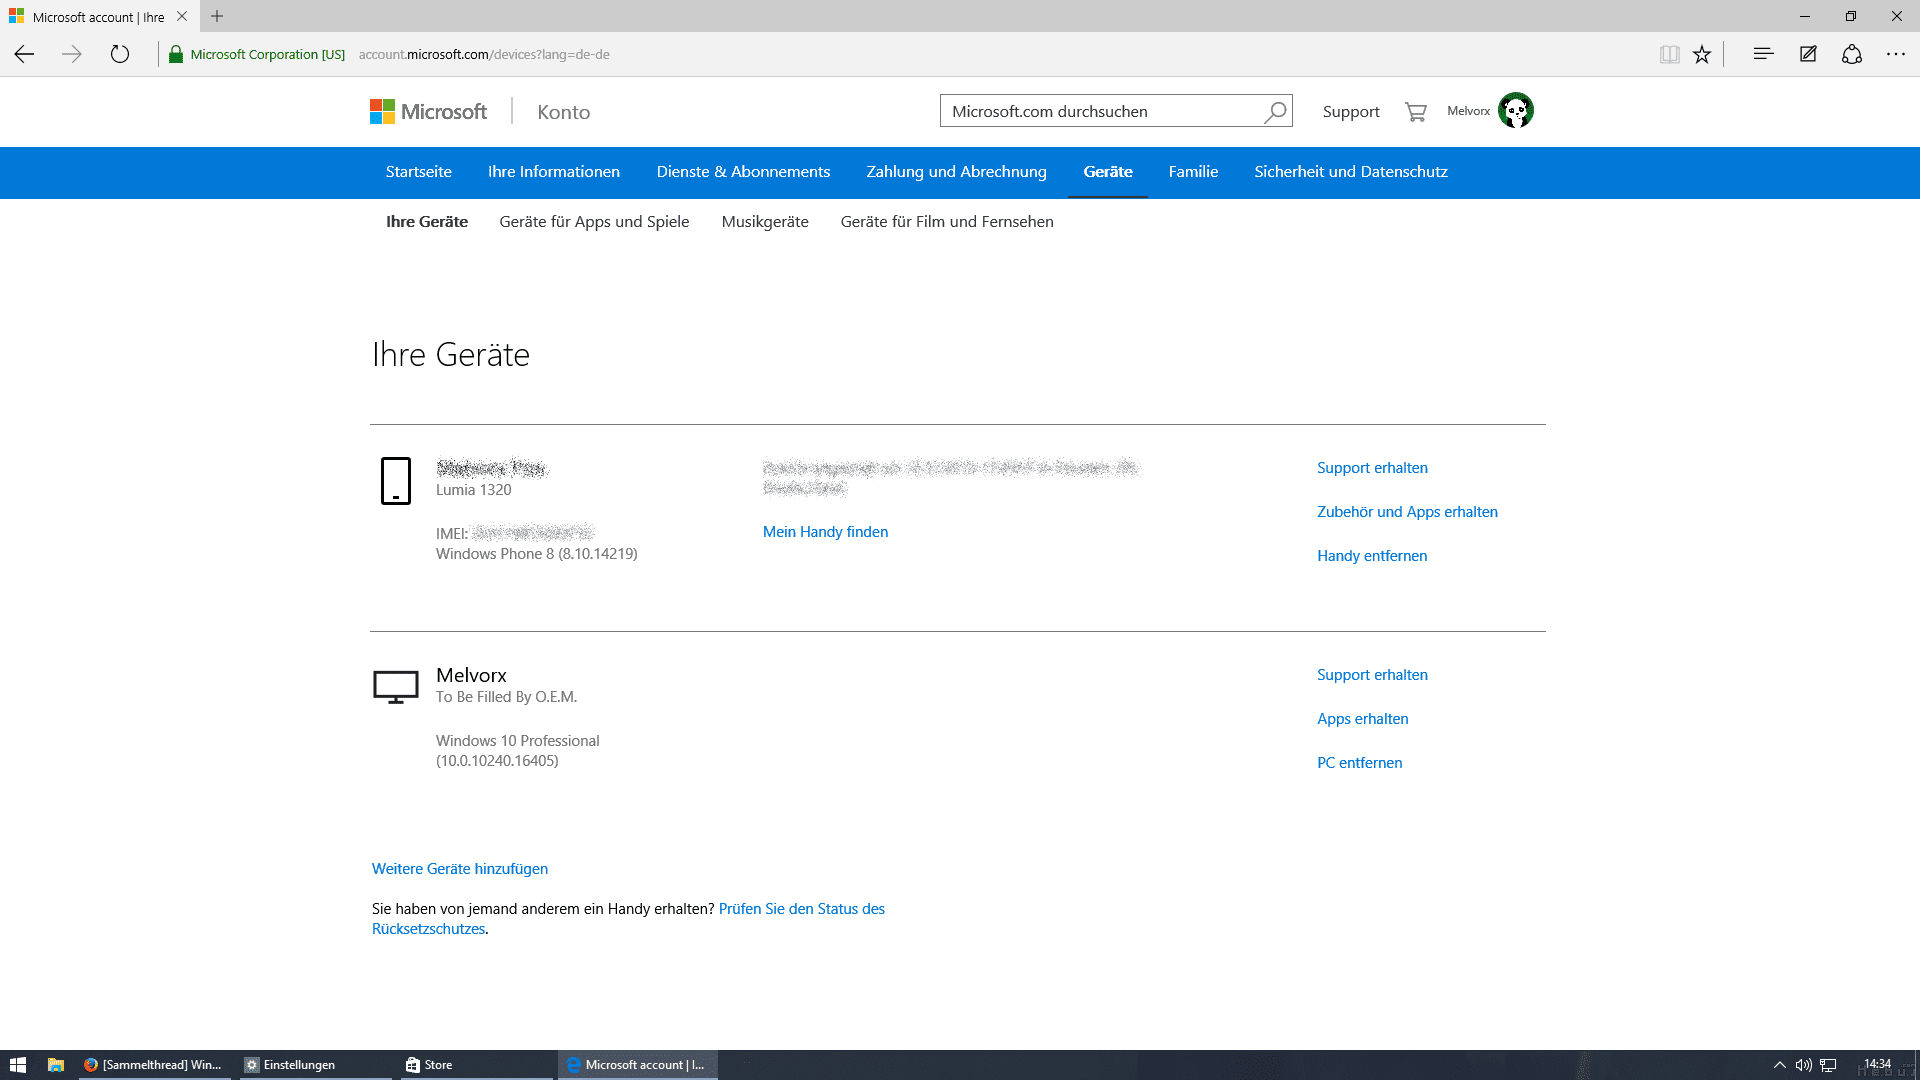Viewport: 1920px width, 1080px height.
Task: Click Handy entfernen link
Action: tap(1372, 556)
